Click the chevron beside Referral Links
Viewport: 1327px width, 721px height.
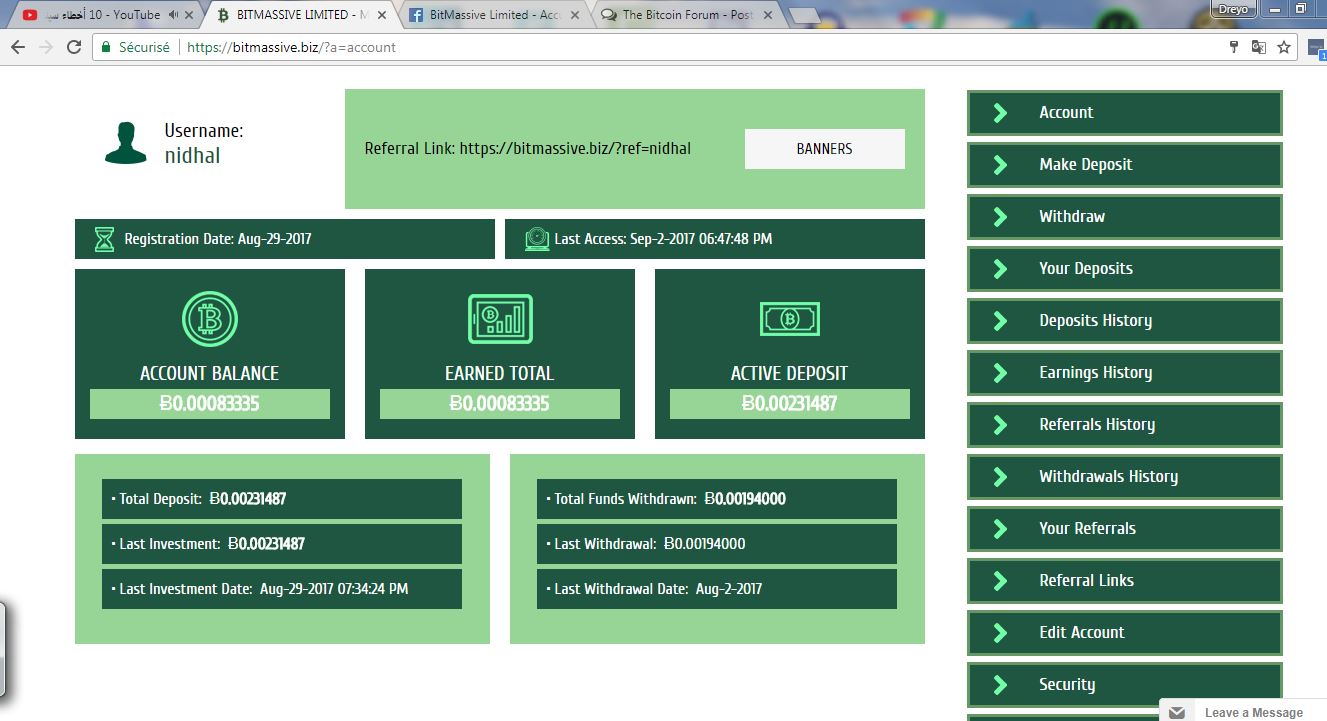pyautogui.click(x=1000, y=581)
